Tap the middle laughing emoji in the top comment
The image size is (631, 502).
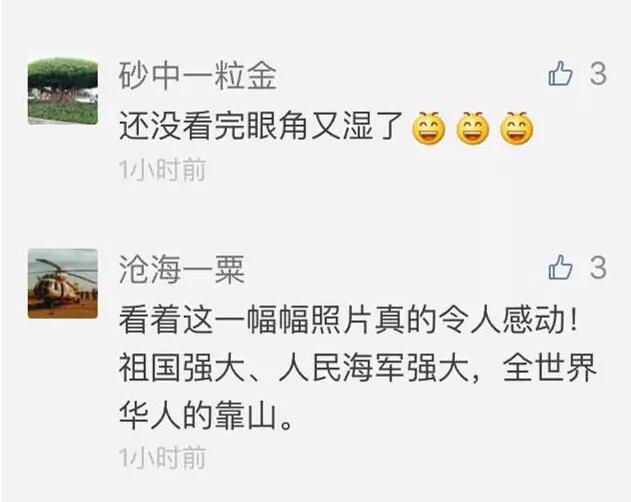(473, 128)
